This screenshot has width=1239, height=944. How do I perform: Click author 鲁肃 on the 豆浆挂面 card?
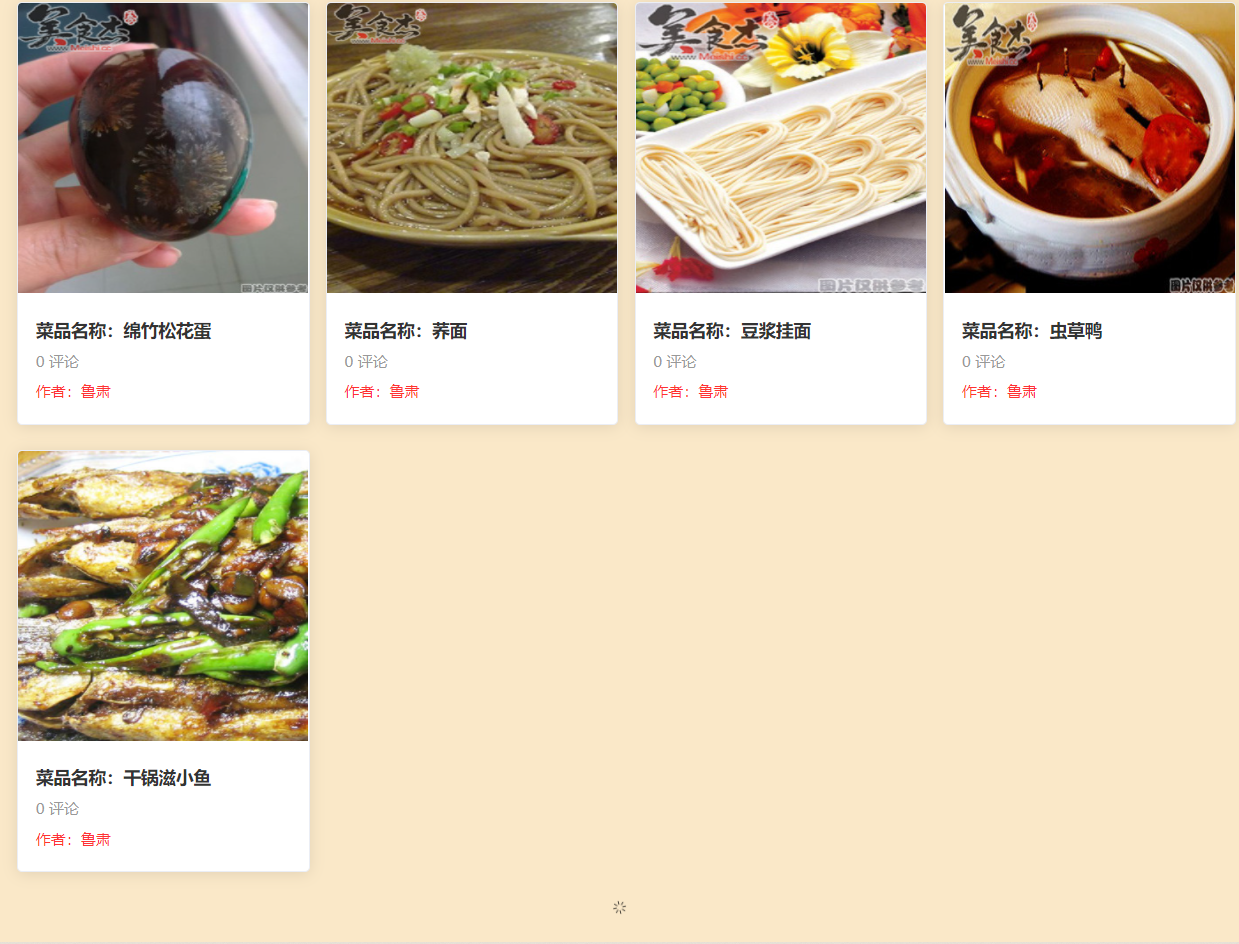click(713, 392)
